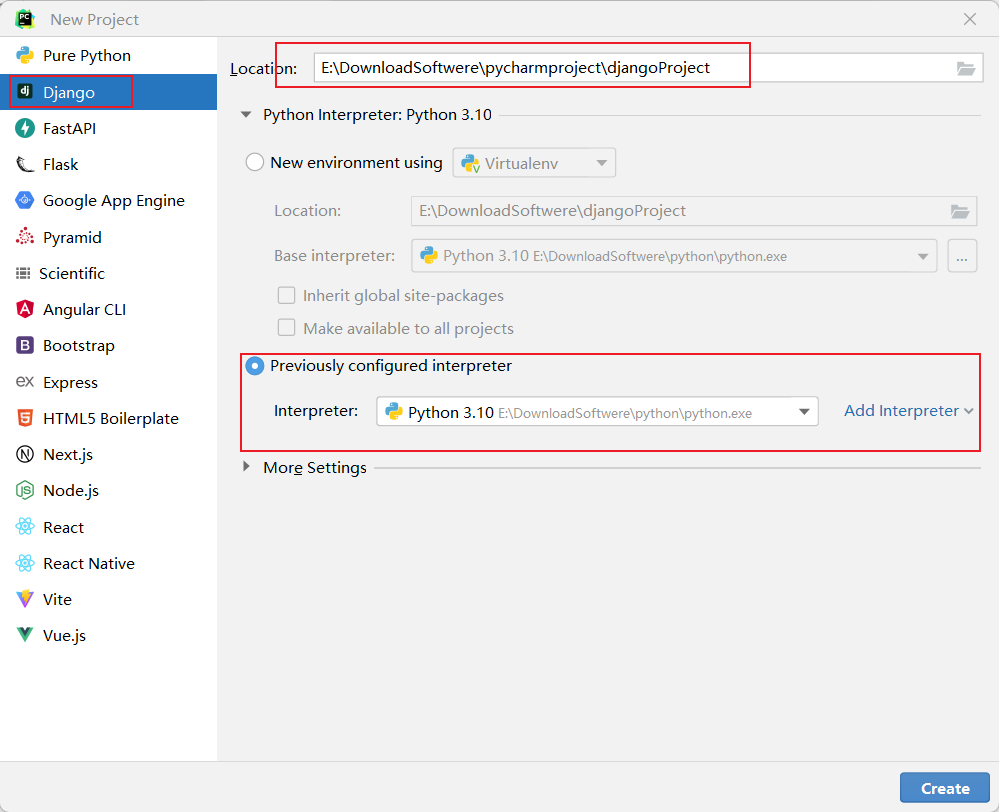Select Angular CLI project type
Viewport: 999px width, 812px height.
click(x=108, y=309)
